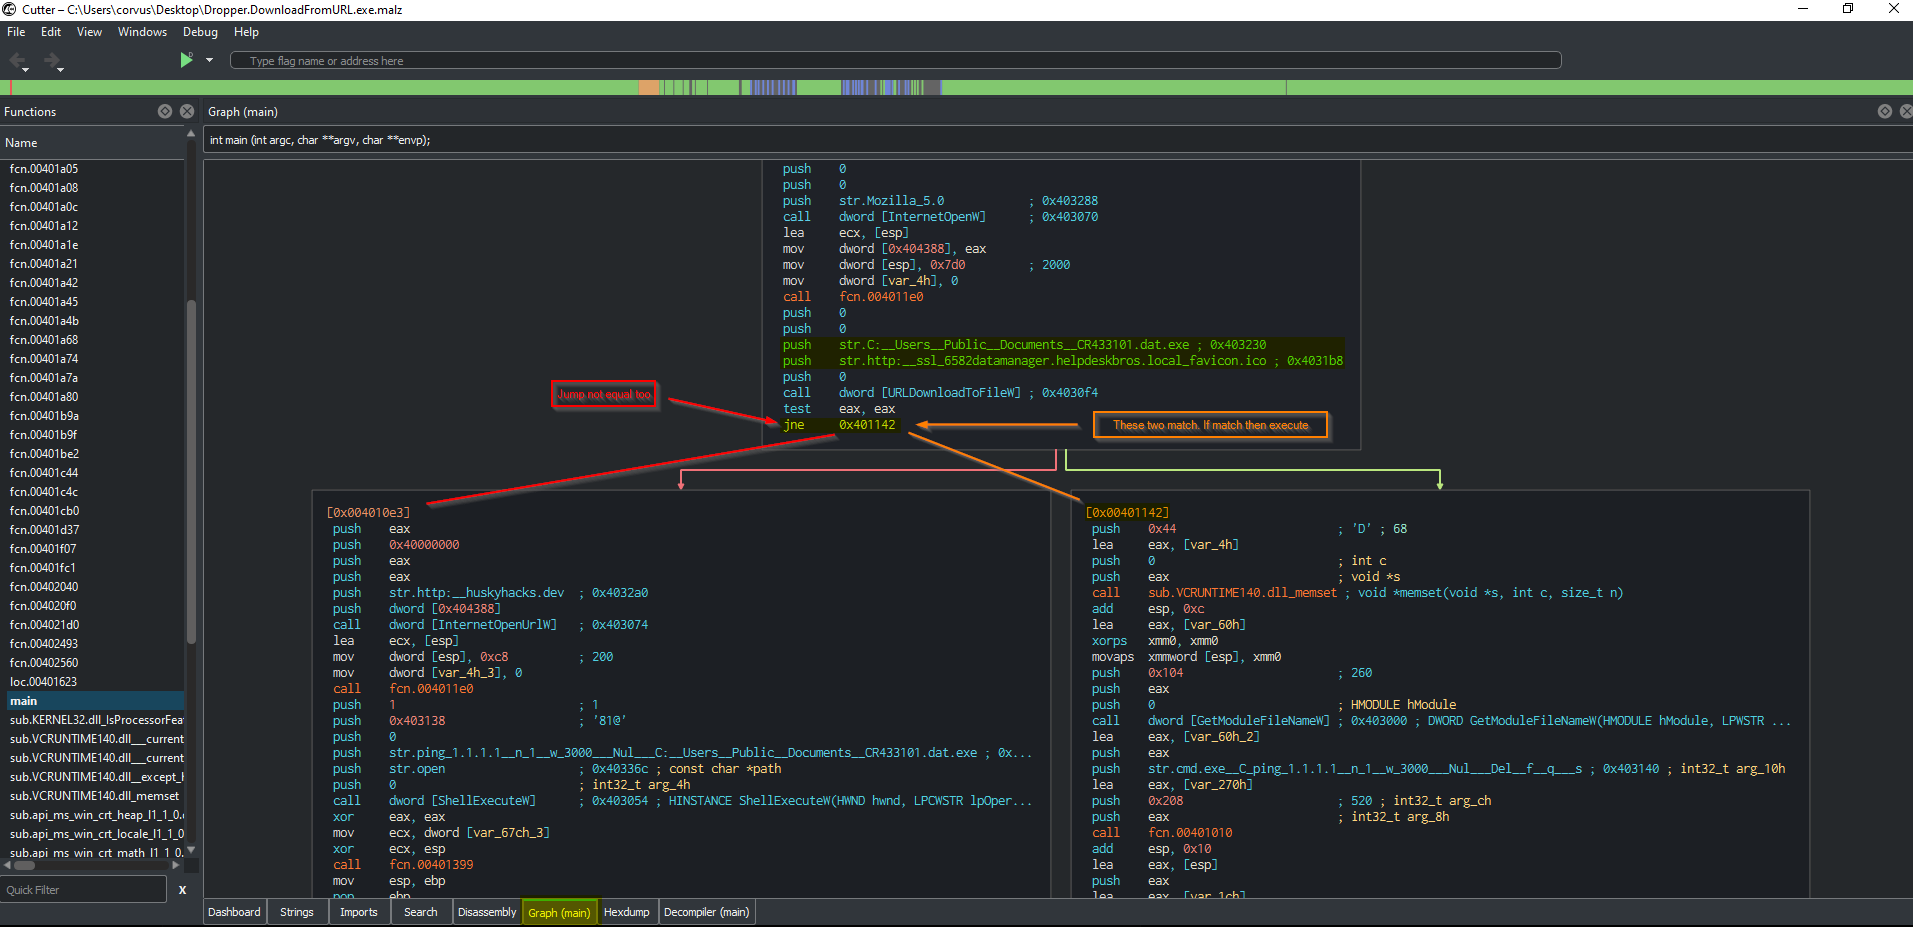
Task: Click dword [GetModuleFileNameW] call operand
Action: click(1238, 721)
